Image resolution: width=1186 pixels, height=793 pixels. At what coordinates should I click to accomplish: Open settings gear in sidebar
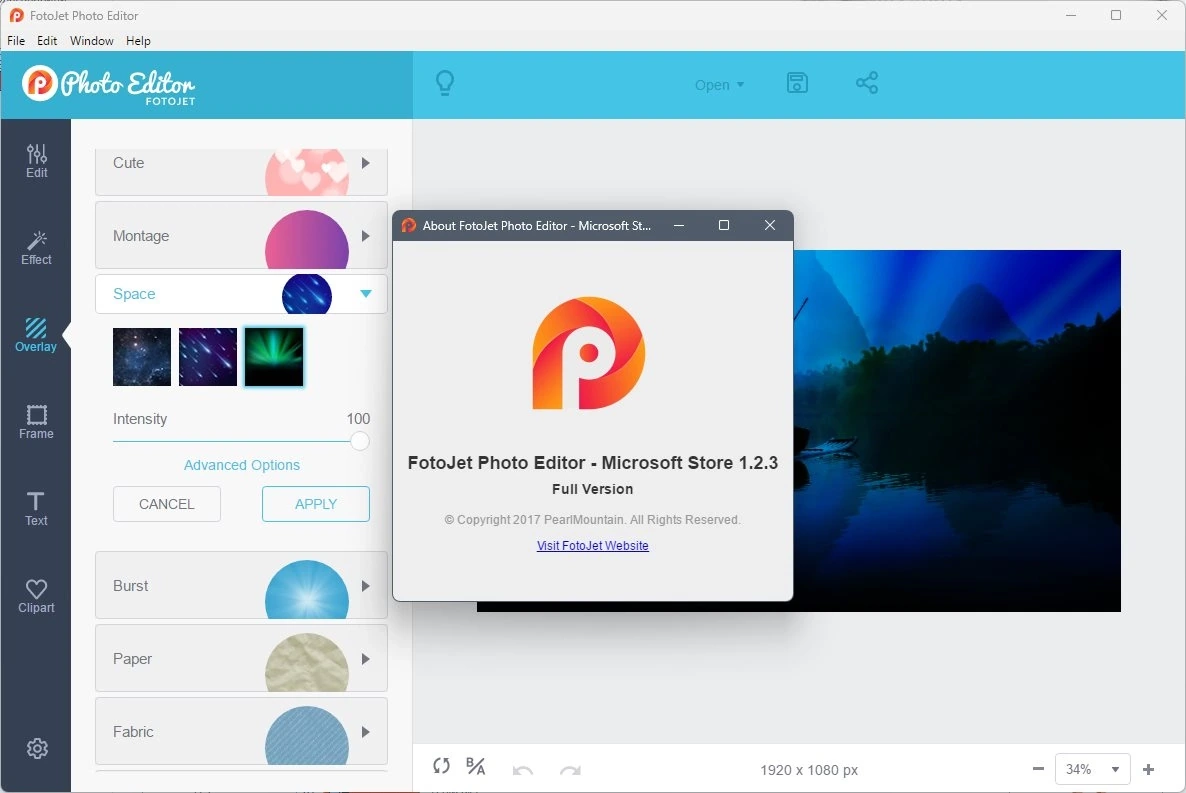37,748
